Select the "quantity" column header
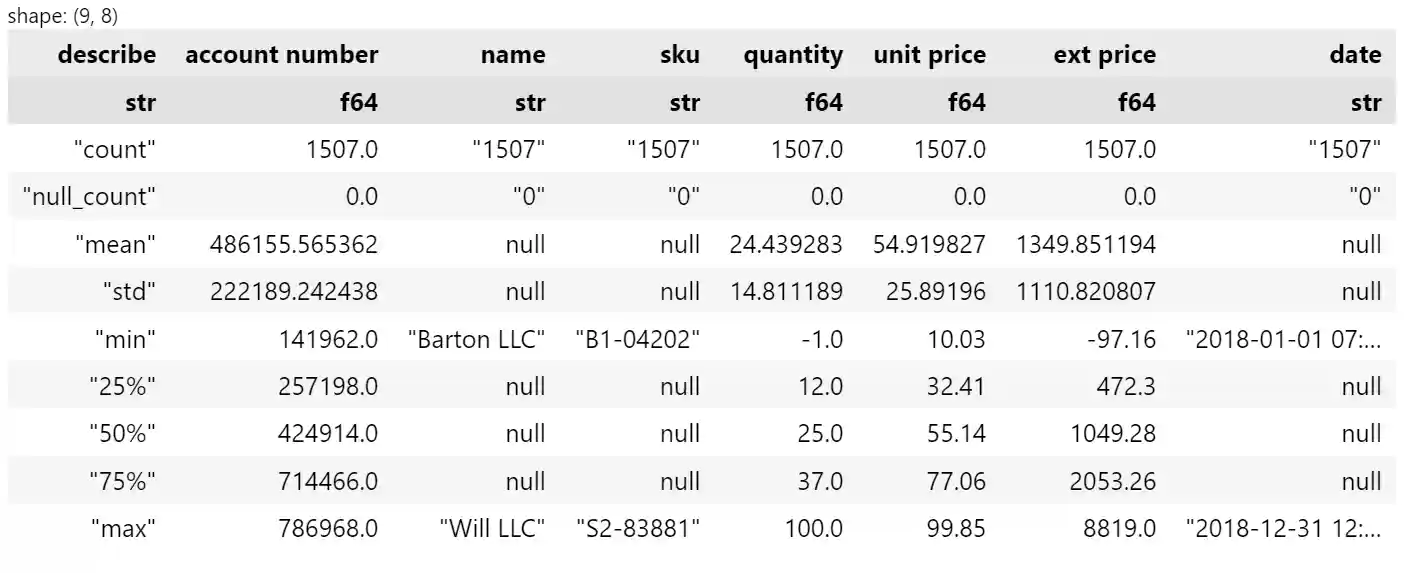The height and width of the screenshot is (573, 1408). [x=792, y=55]
